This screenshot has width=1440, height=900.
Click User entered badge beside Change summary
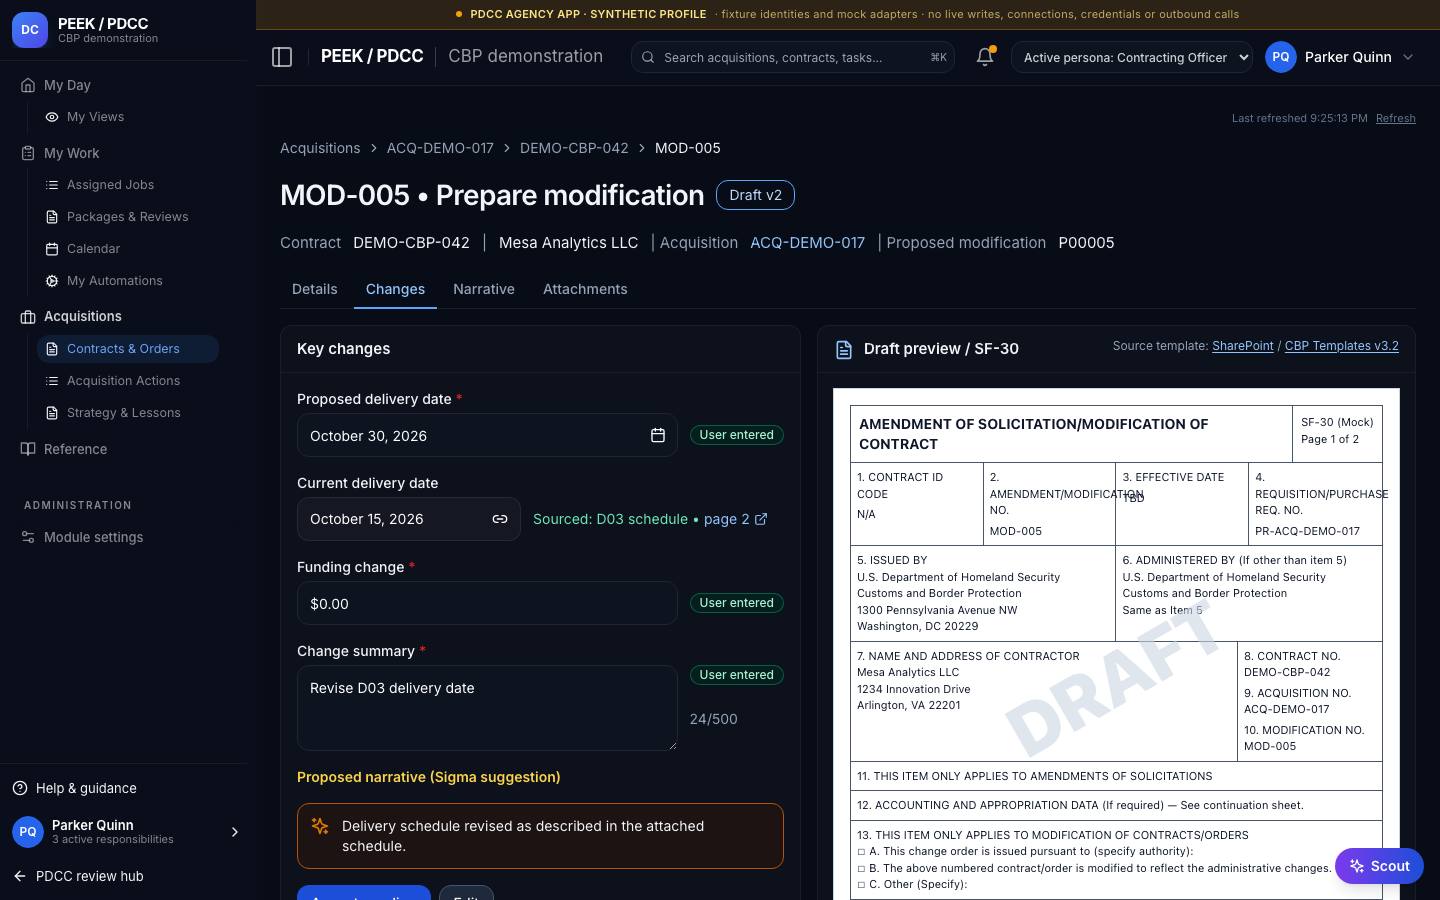[x=736, y=675]
